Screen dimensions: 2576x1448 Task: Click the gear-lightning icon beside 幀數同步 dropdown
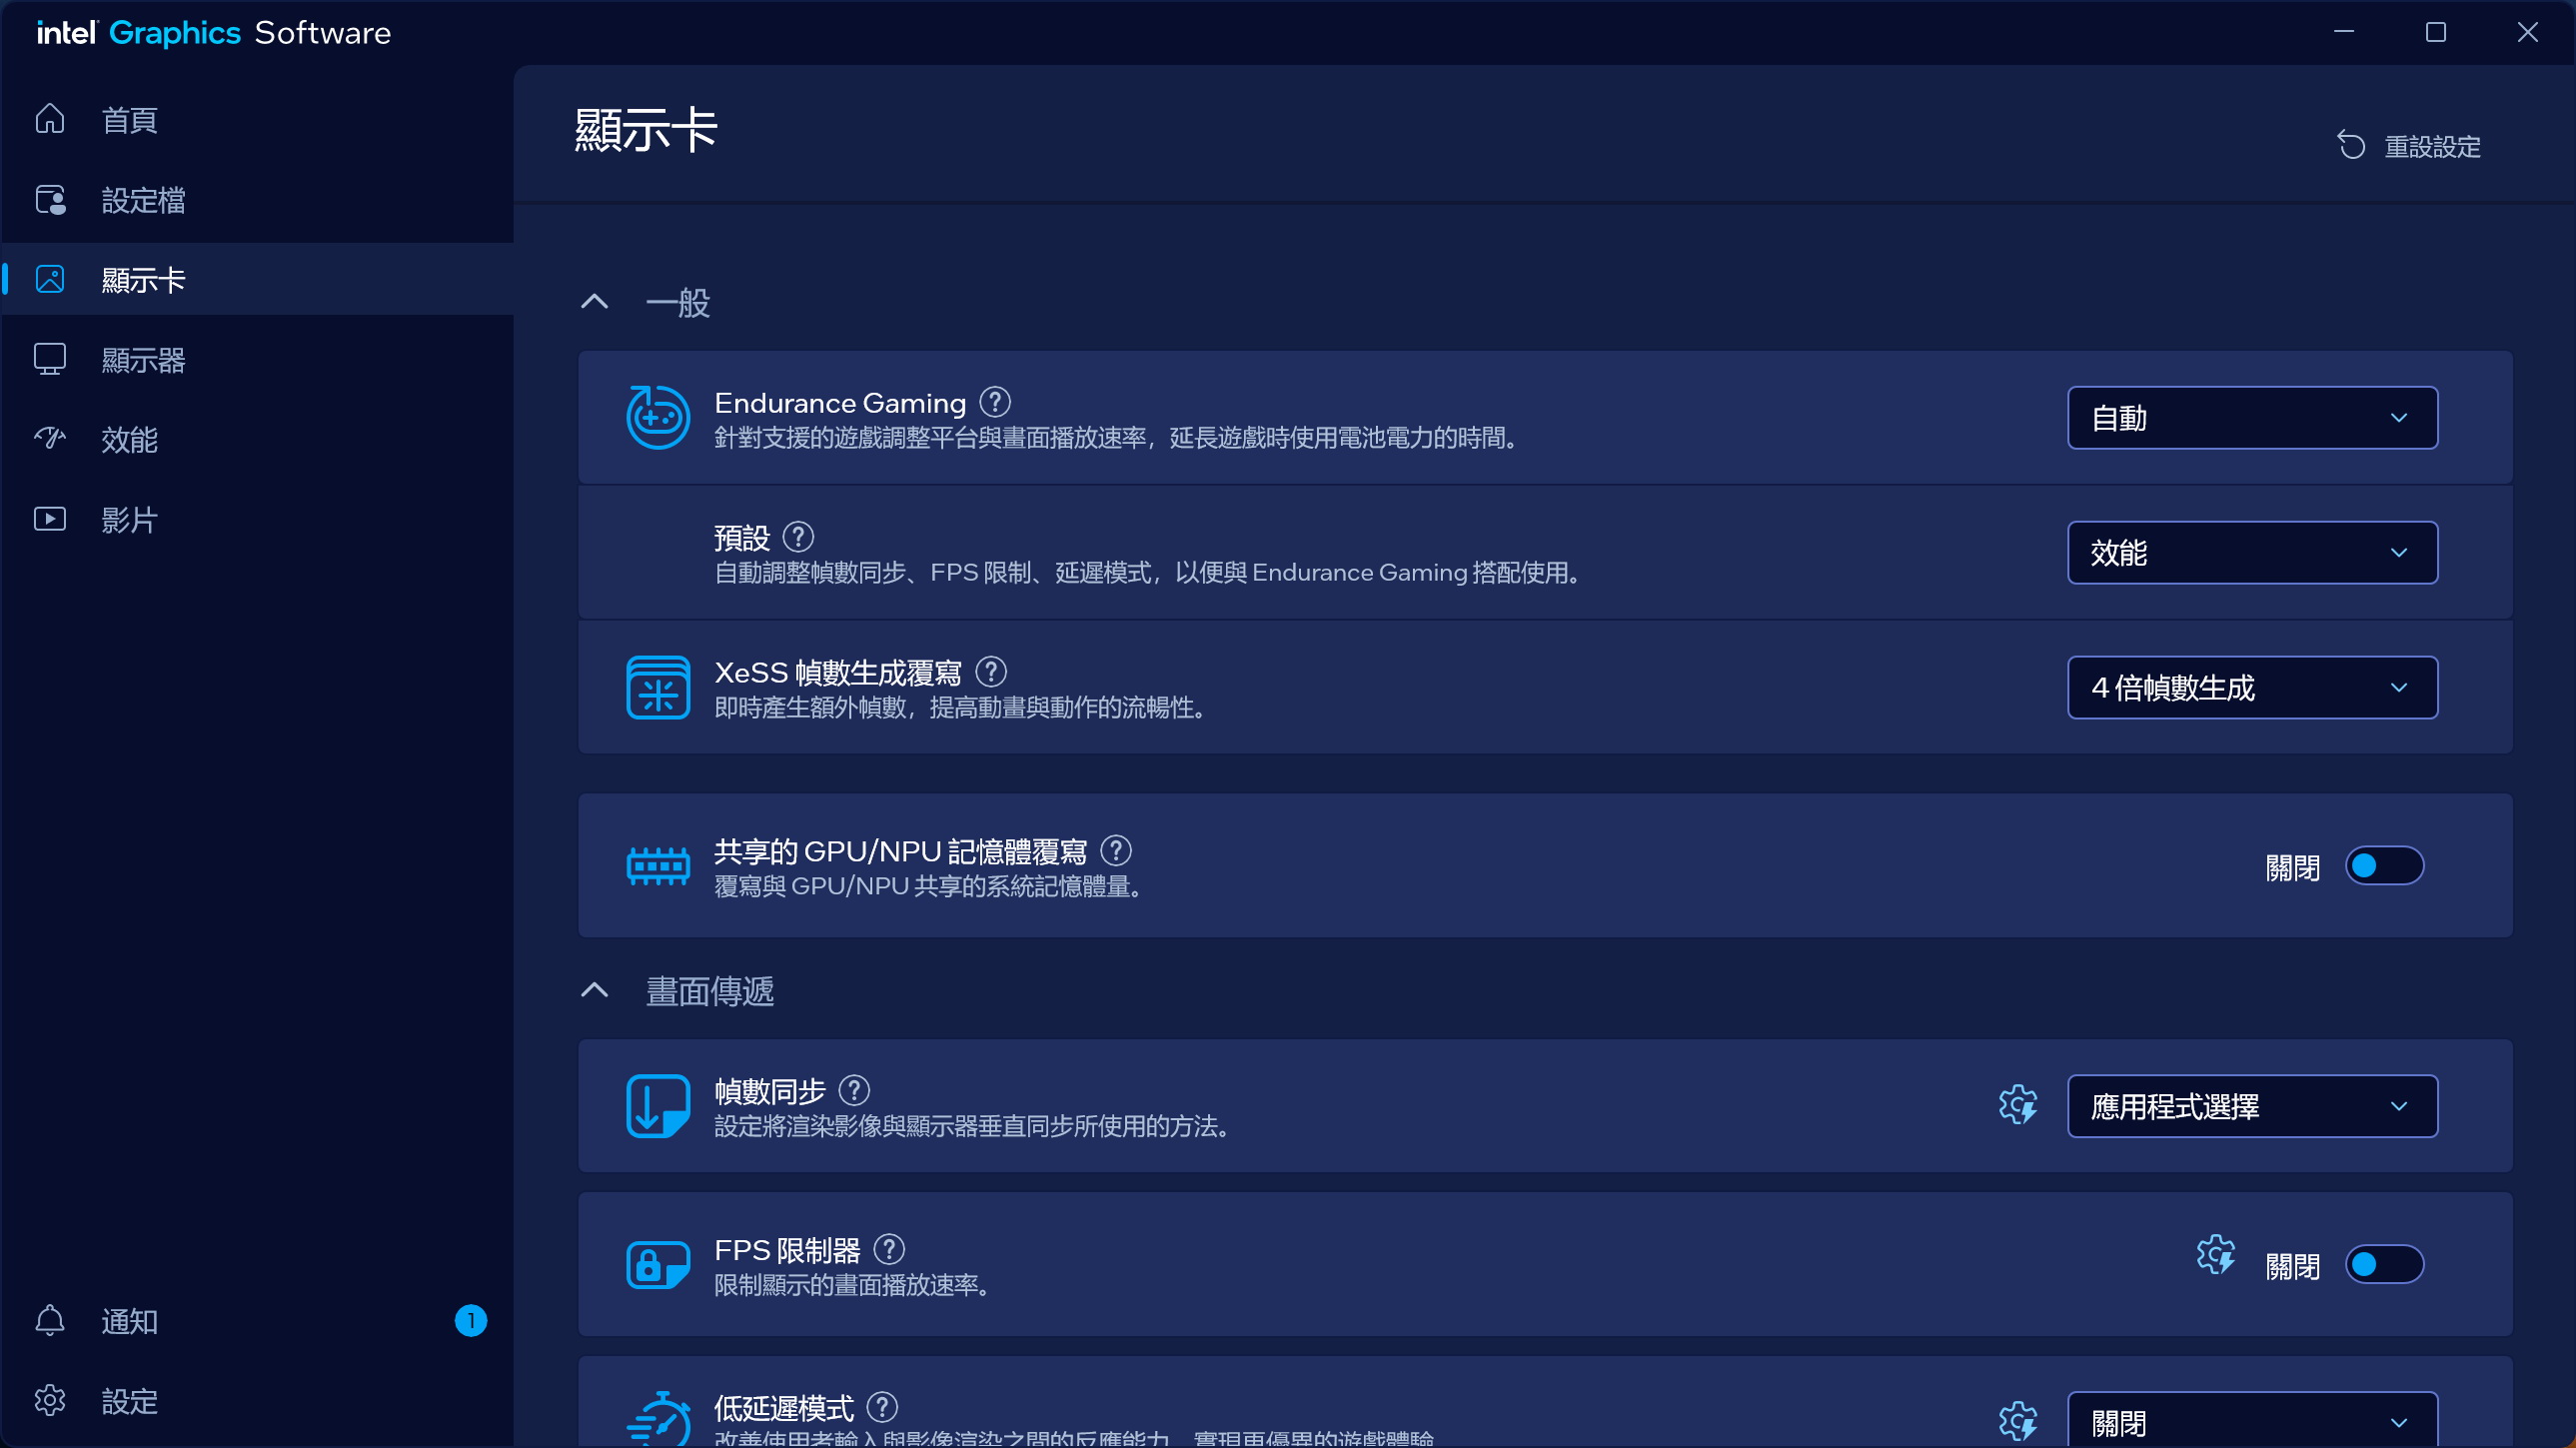pyautogui.click(x=2017, y=1105)
